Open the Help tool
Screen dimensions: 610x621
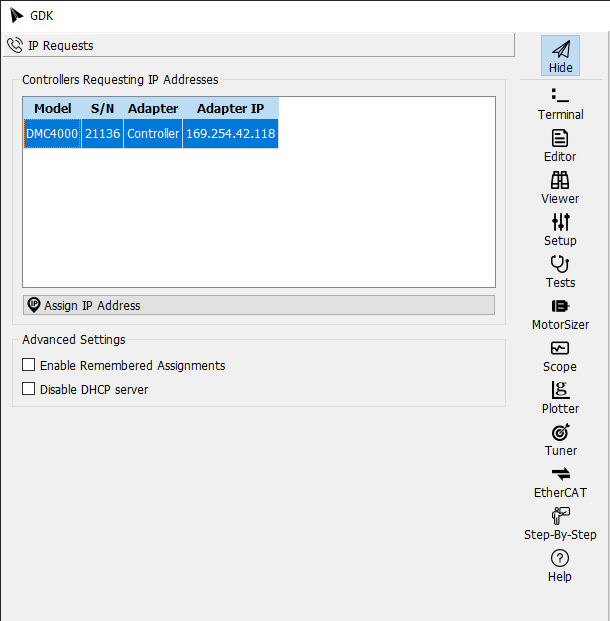560,565
